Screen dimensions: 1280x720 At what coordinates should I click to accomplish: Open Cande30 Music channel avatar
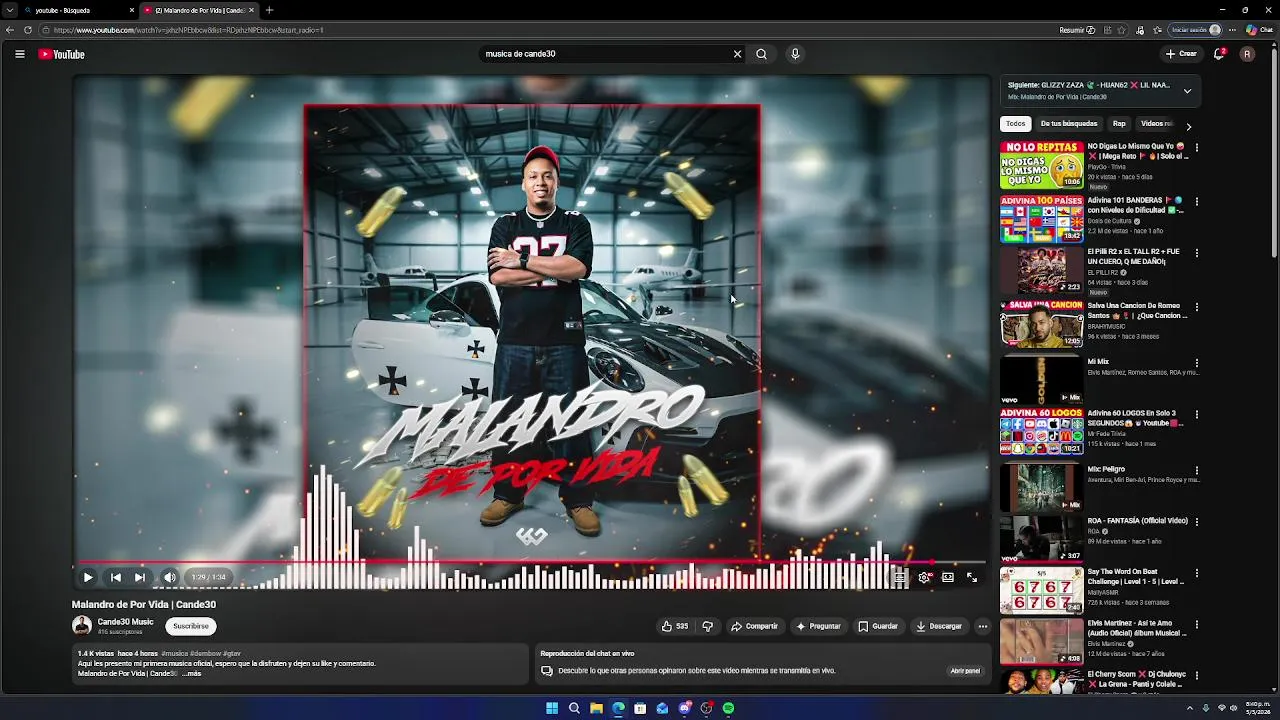tap(82, 626)
